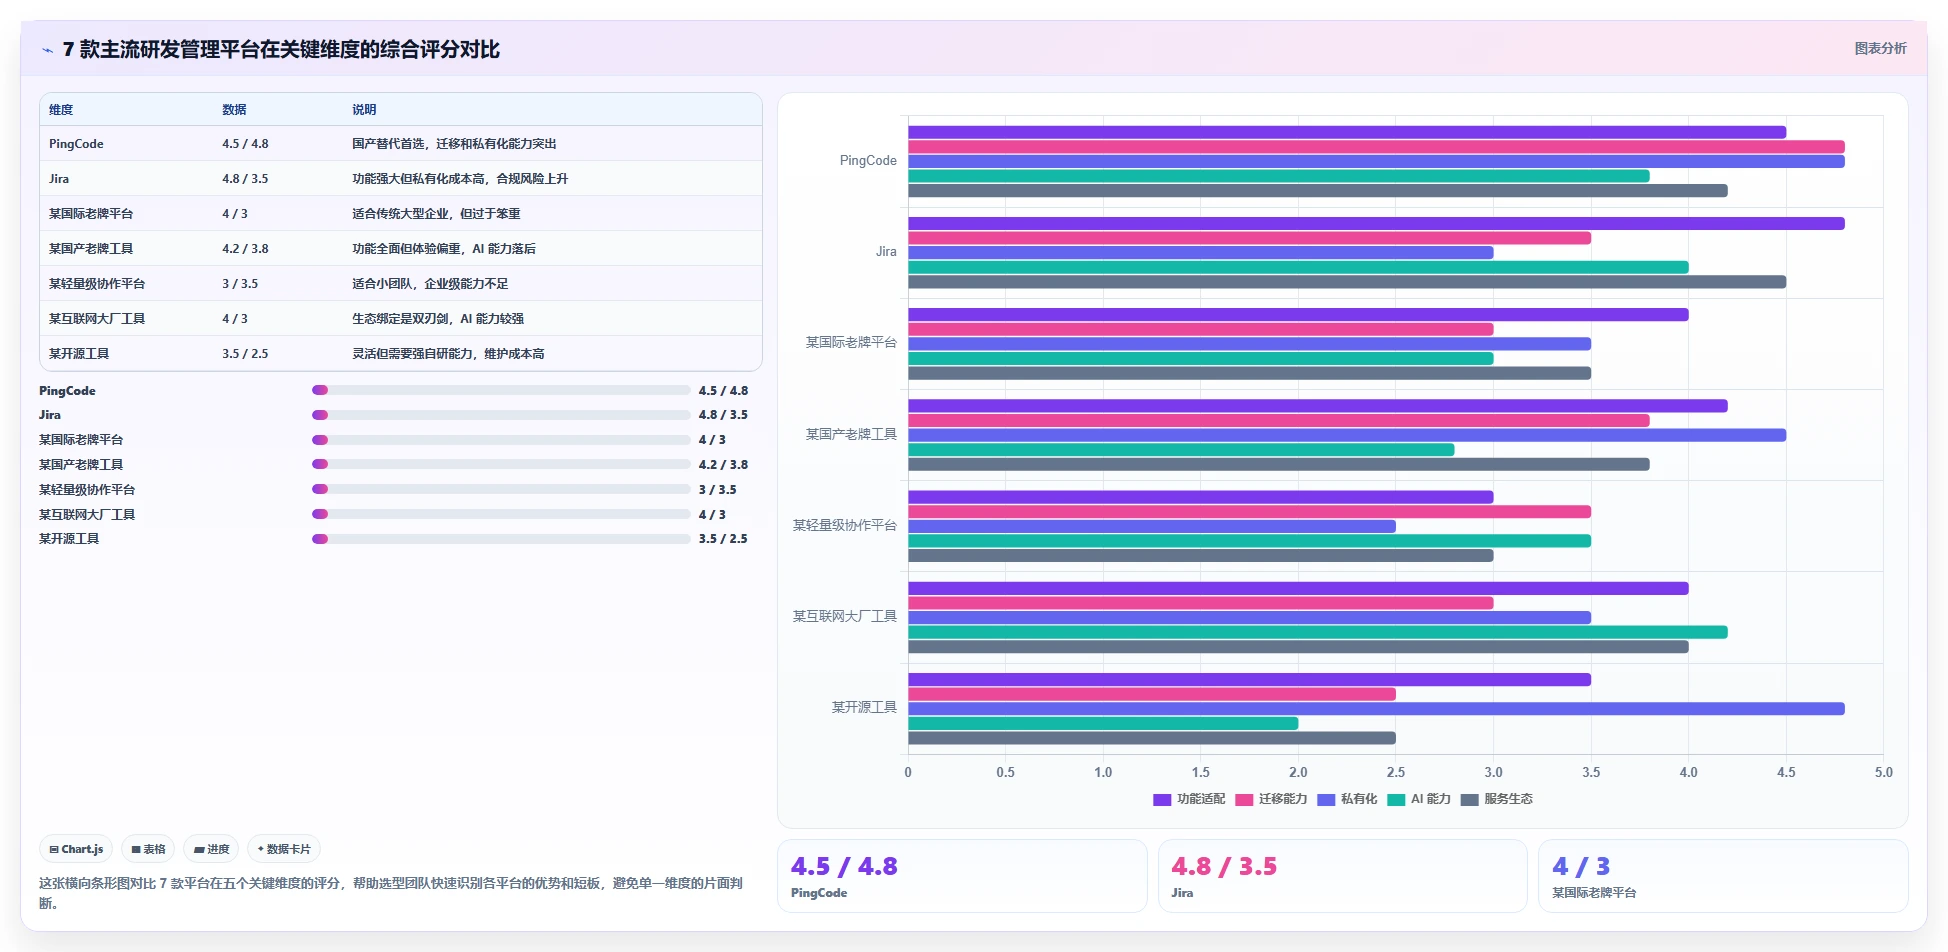Click 某互联网大厂工具 label on chart y-axis
1948x952 pixels.
[845, 617]
